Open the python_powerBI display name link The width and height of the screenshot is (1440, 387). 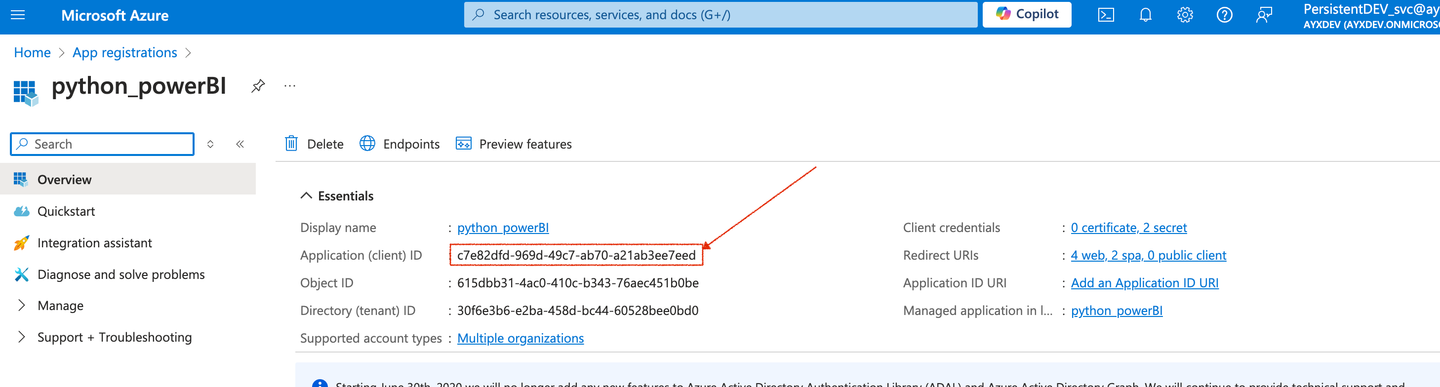(x=503, y=228)
